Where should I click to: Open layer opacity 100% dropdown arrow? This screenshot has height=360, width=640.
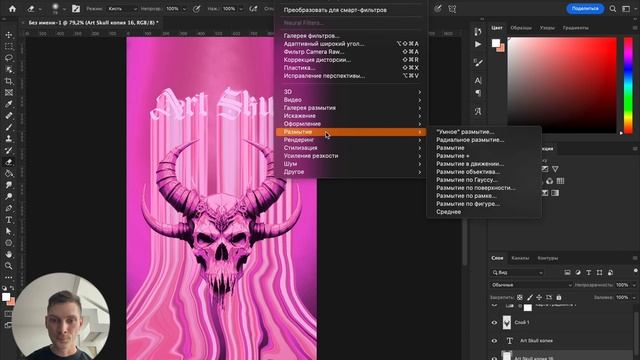pyautogui.click(x=634, y=285)
